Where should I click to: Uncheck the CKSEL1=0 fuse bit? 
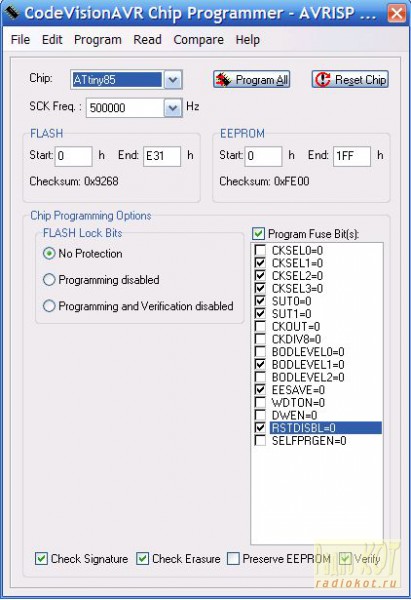coord(260,263)
